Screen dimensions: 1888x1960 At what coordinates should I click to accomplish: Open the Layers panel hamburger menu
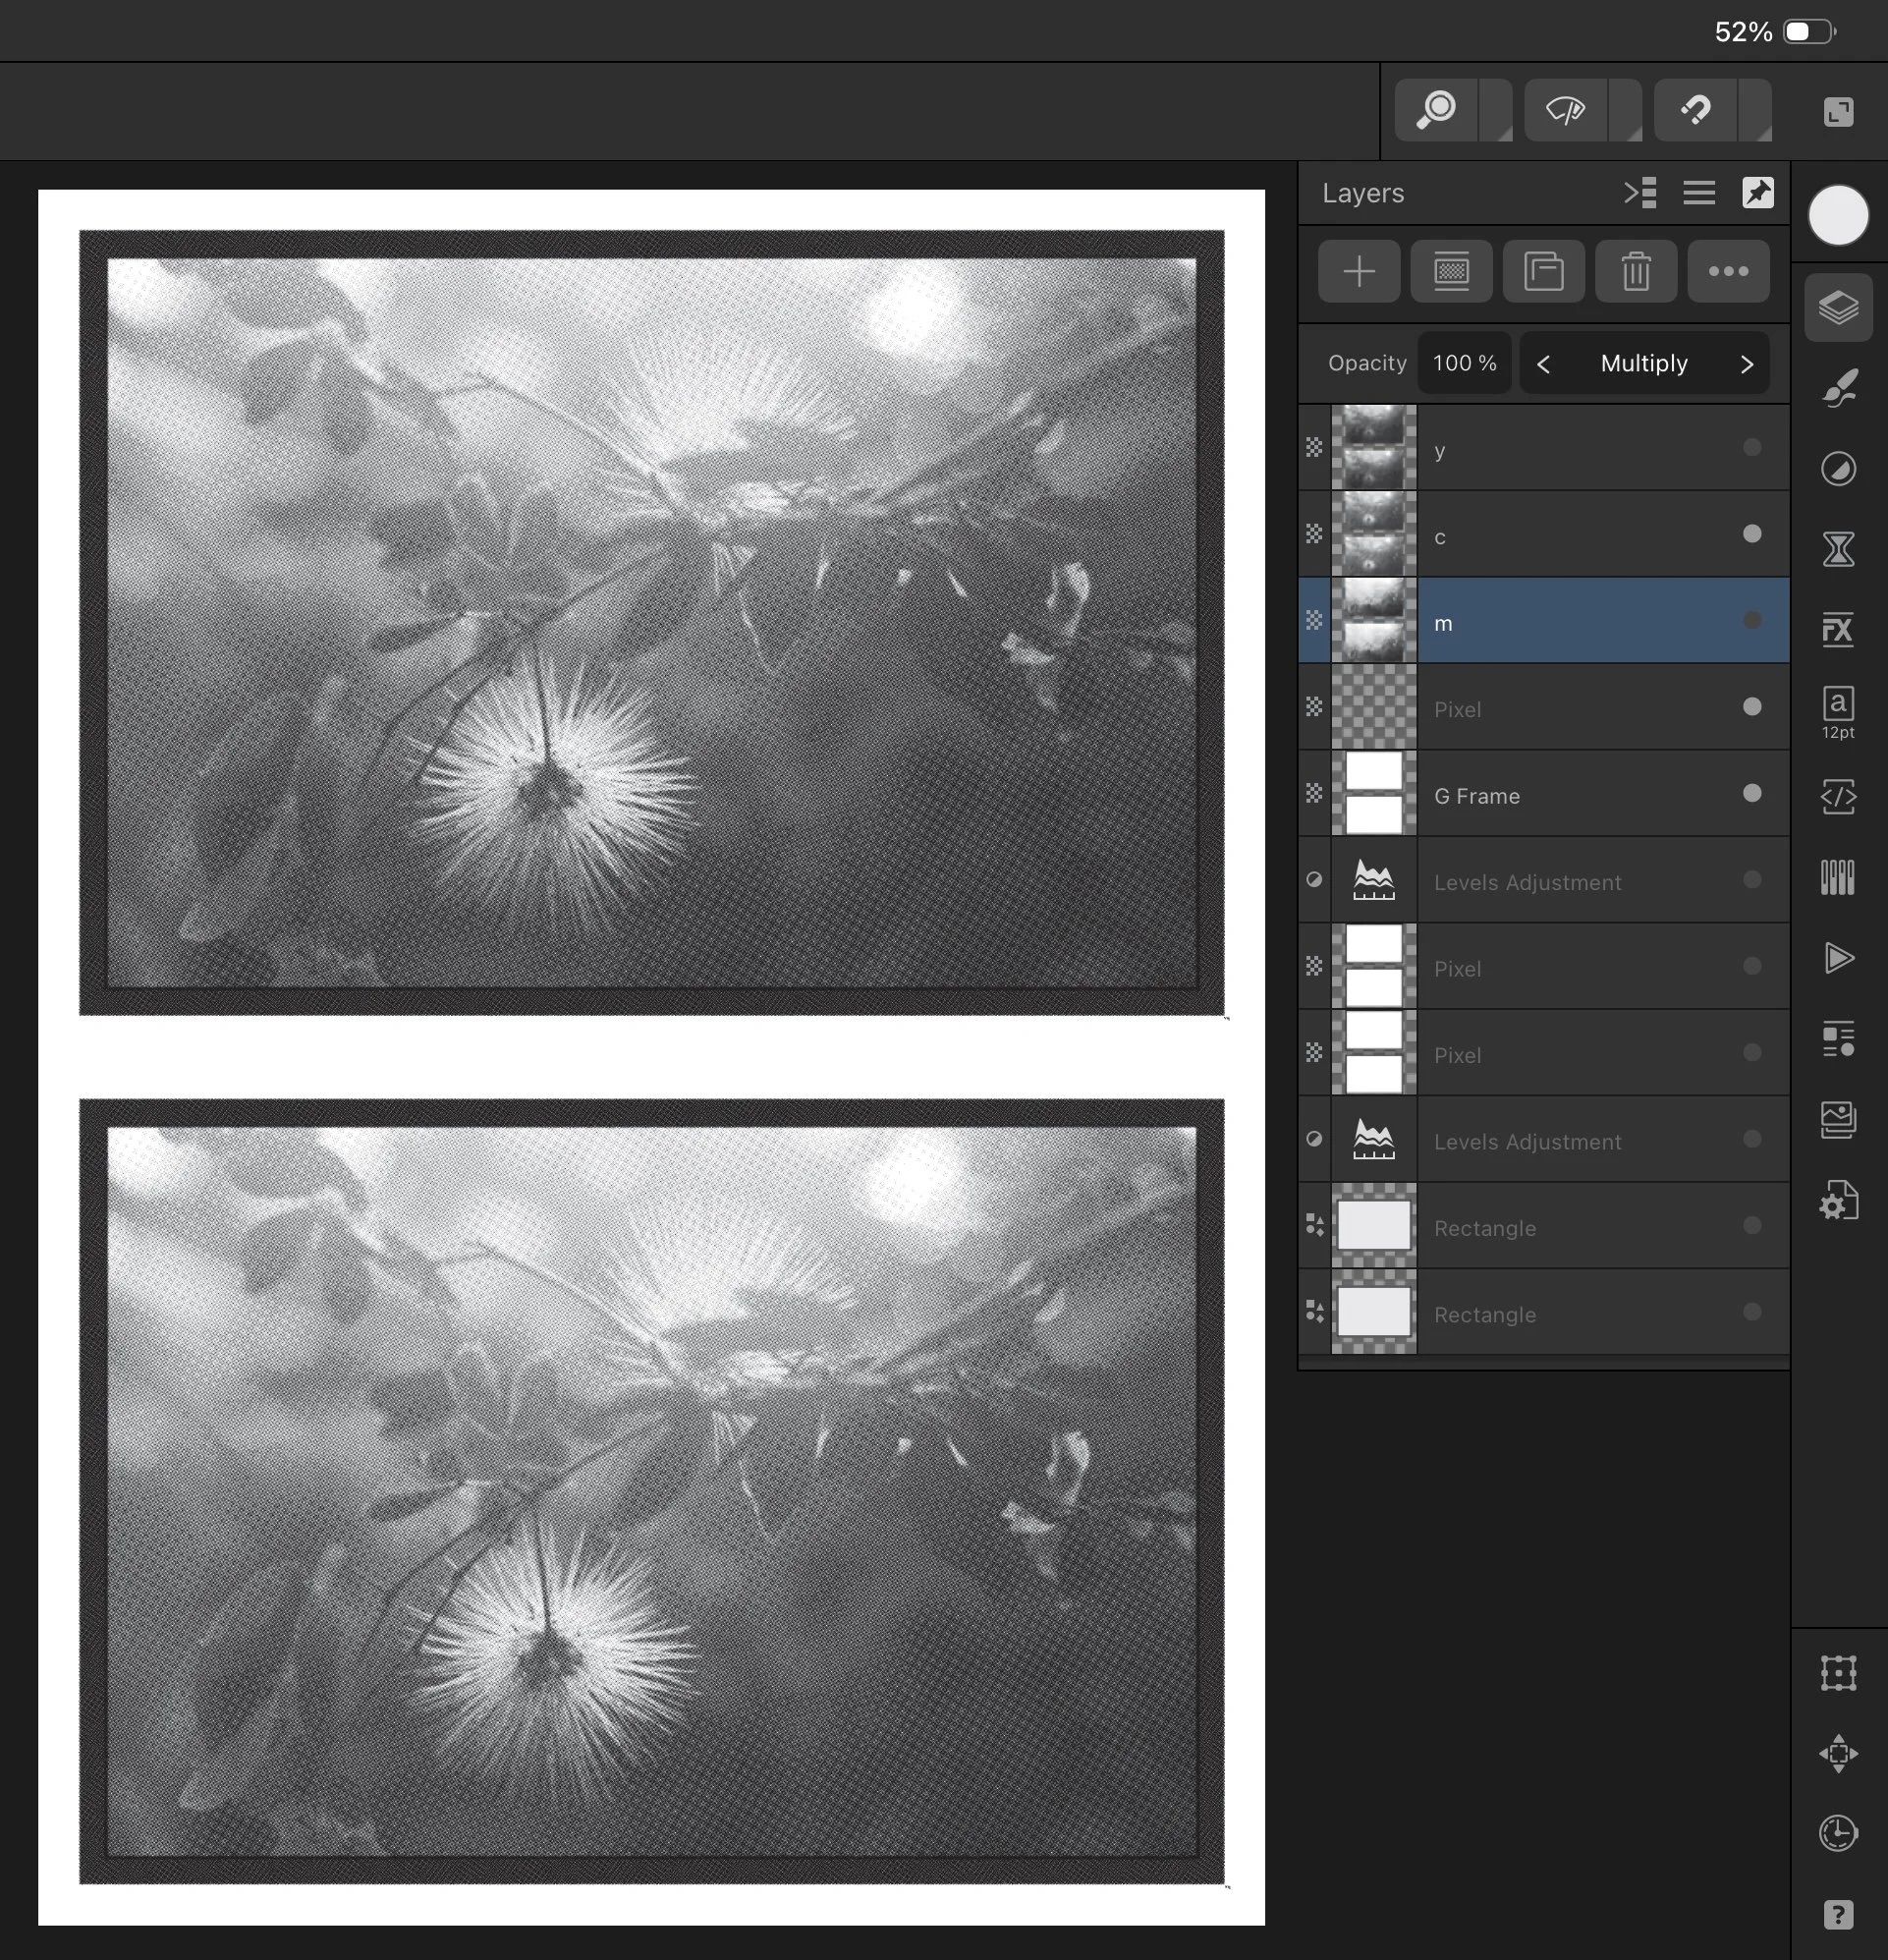(1699, 192)
